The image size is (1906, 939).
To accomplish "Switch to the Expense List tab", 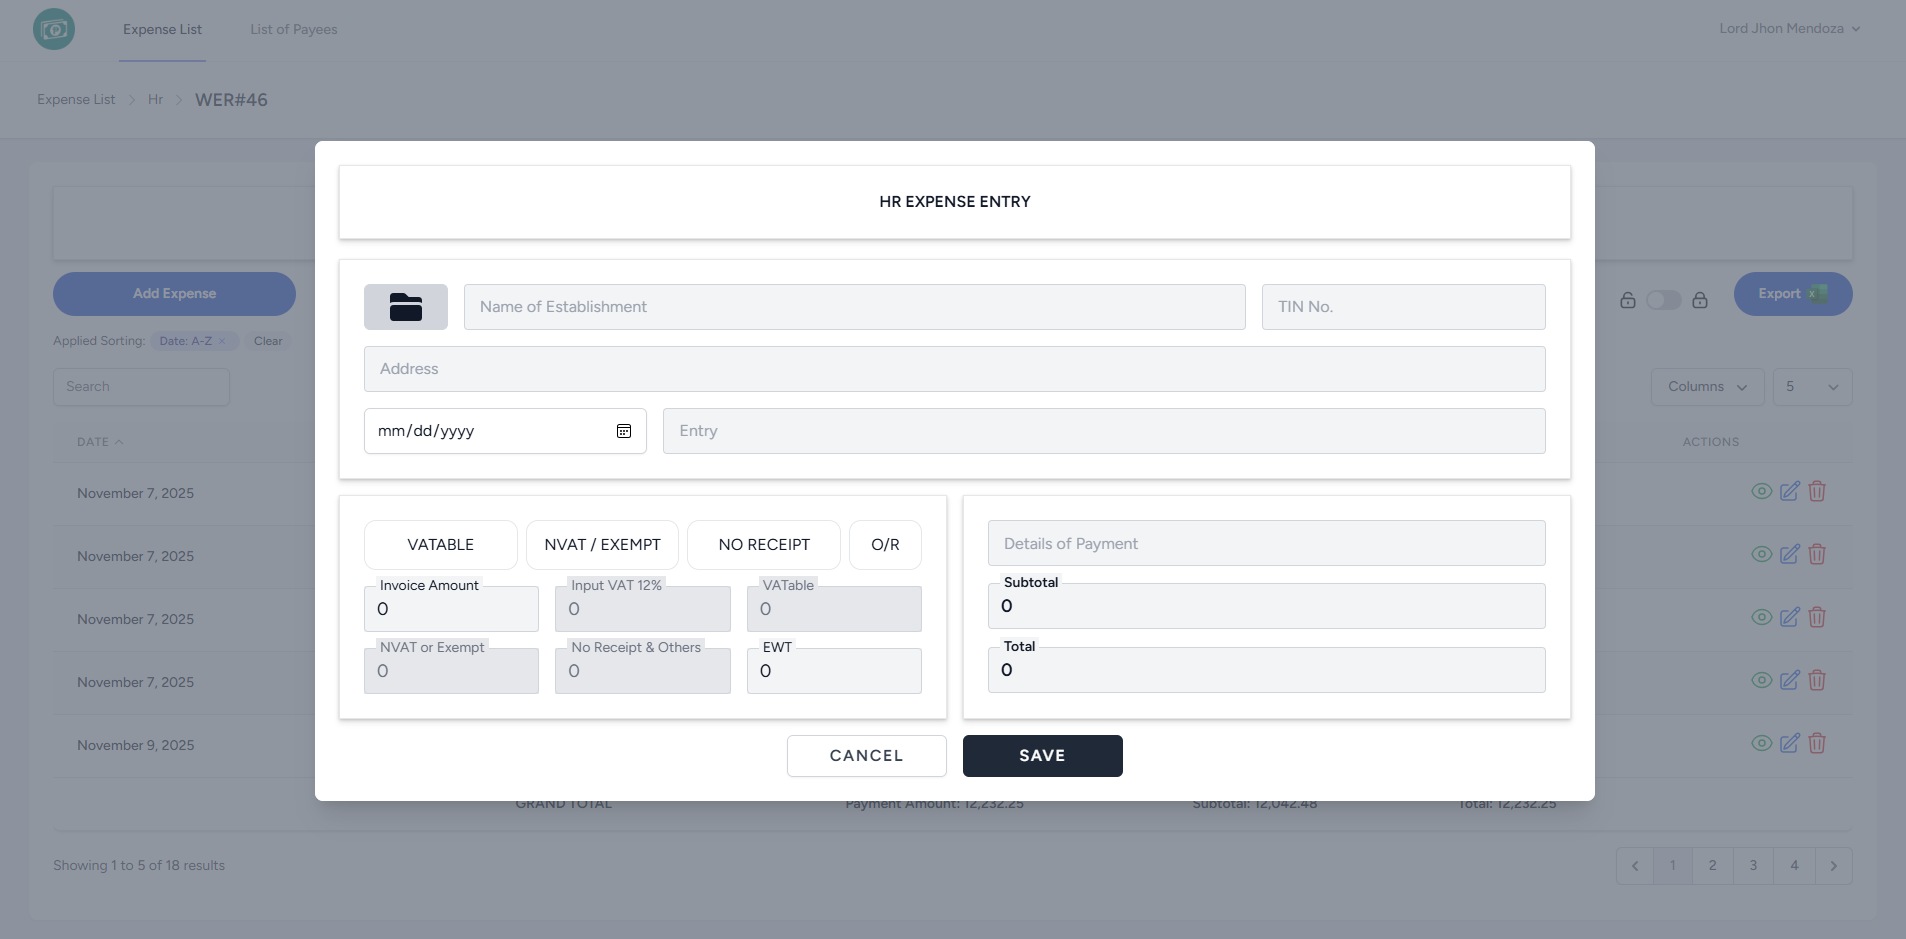I will 162,30.
